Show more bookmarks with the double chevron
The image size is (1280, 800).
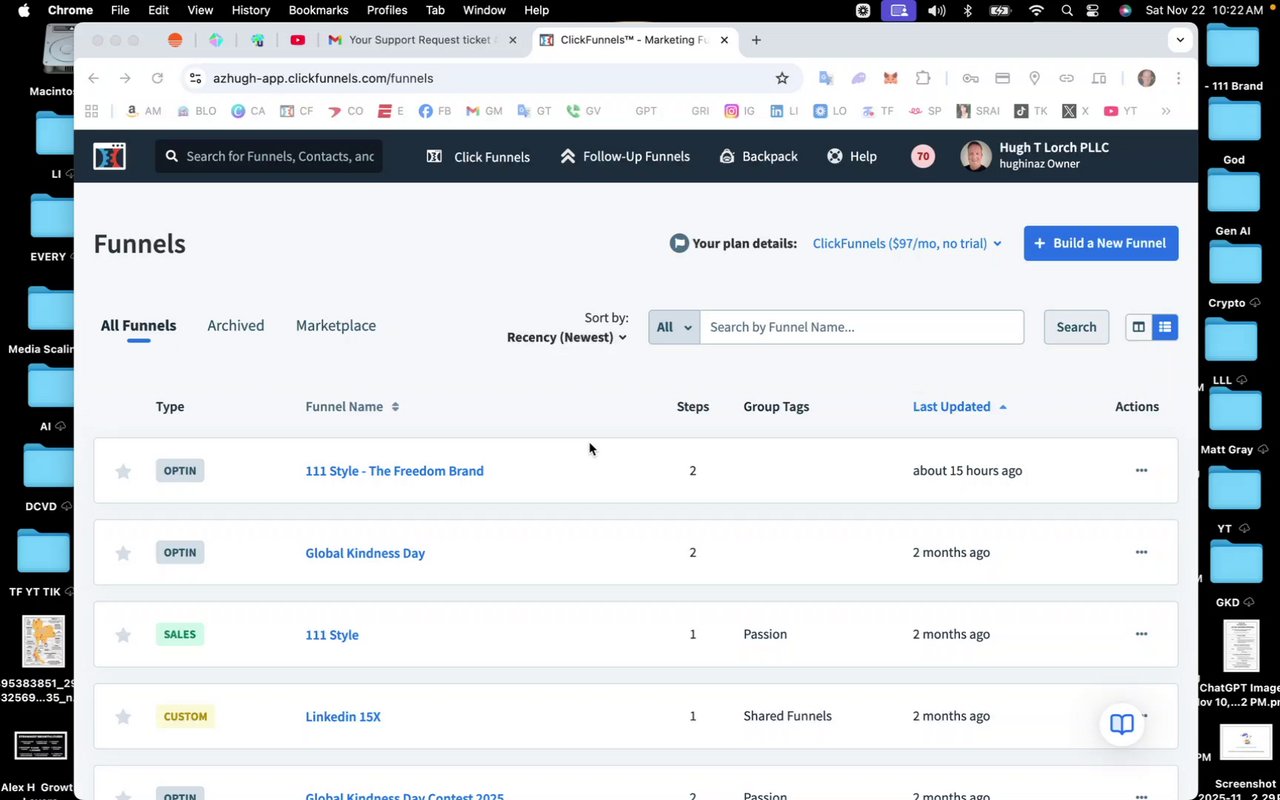click(1166, 111)
